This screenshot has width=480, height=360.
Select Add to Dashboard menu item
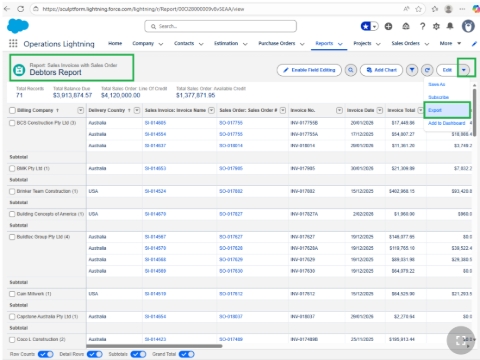[x=446, y=123]
